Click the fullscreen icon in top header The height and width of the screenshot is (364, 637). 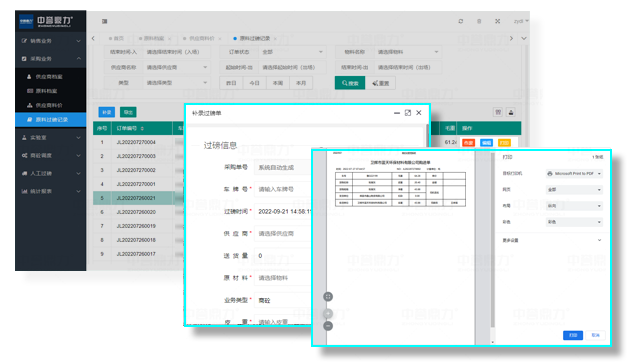pyautogui.click(x=497, y=21)
